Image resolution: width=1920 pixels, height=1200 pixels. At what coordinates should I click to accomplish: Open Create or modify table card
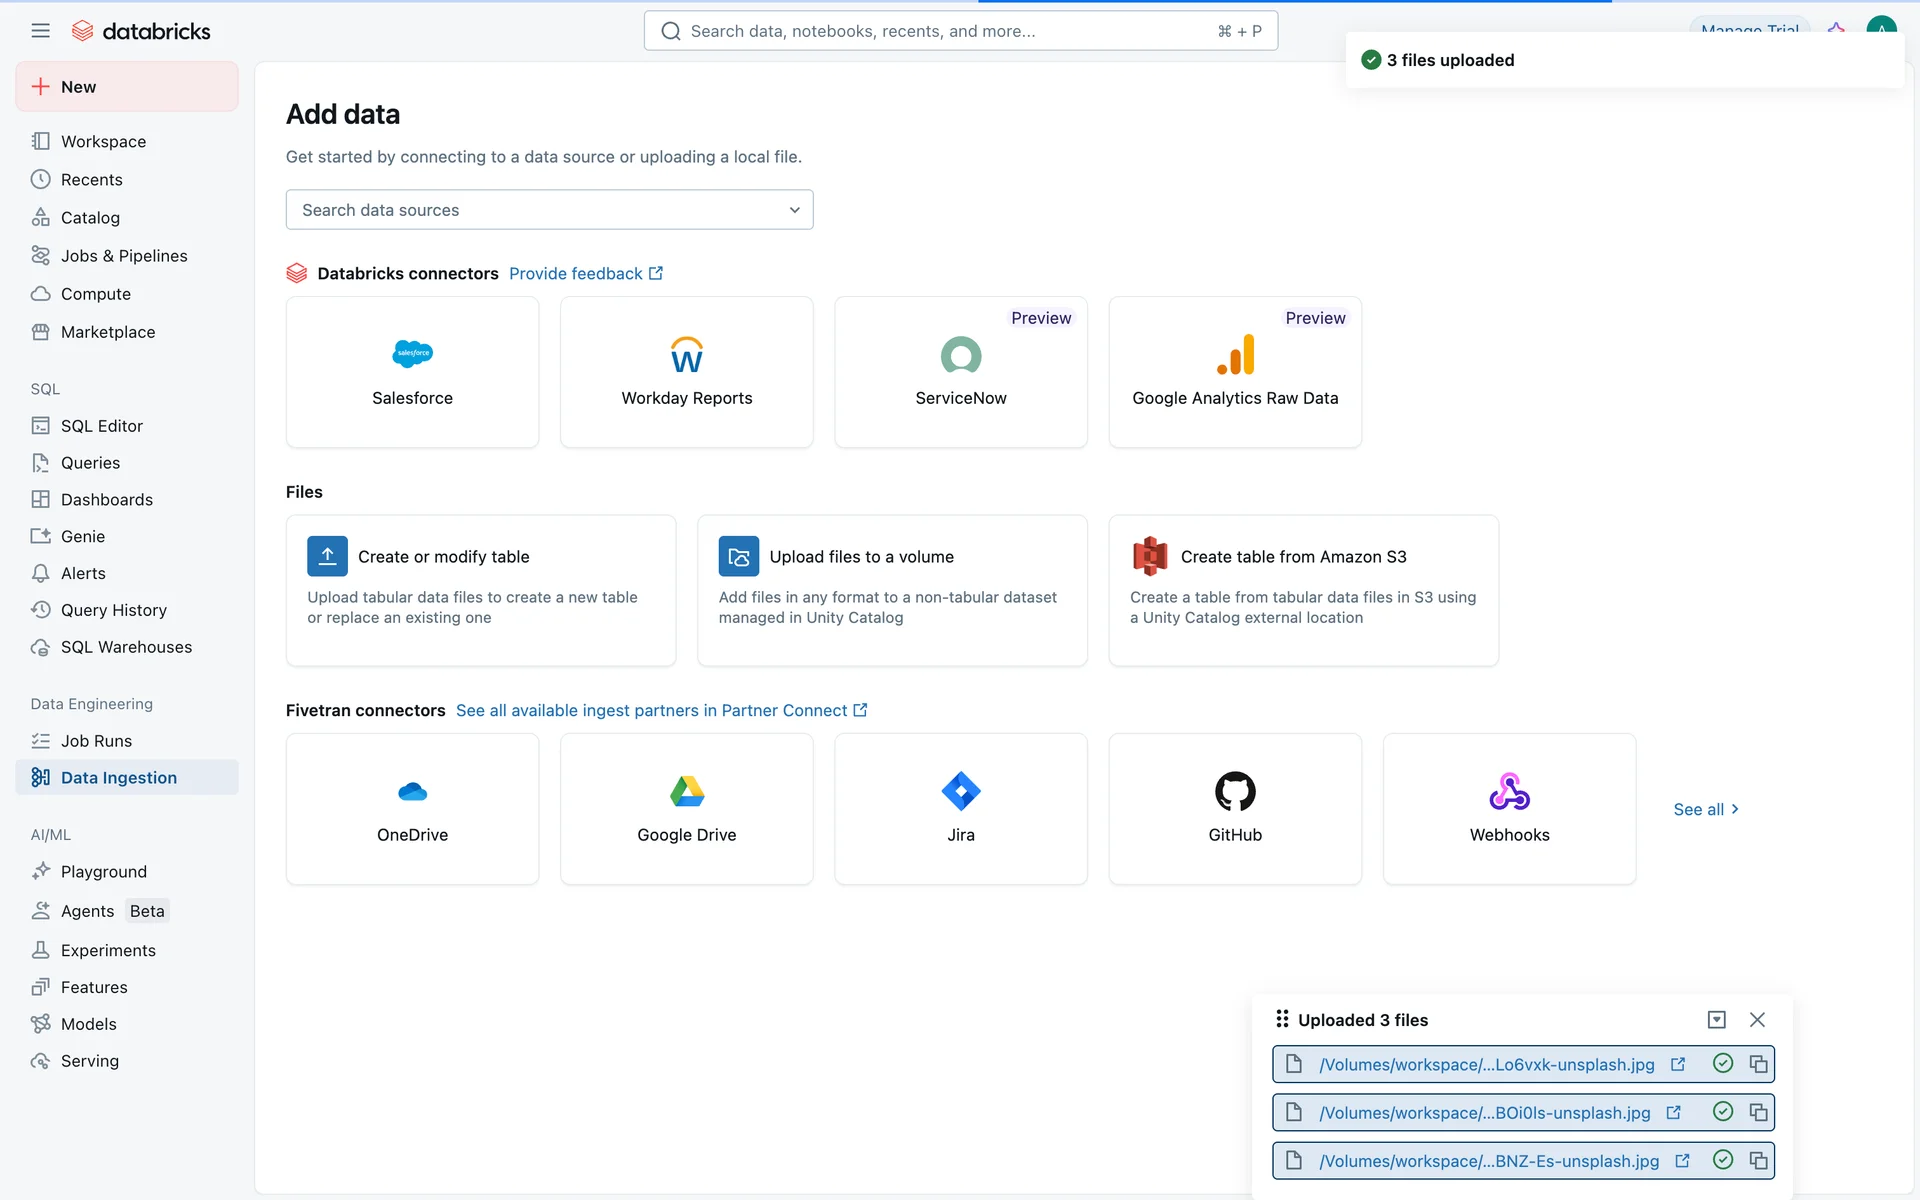pyautogui.click(x=481, y=589)
